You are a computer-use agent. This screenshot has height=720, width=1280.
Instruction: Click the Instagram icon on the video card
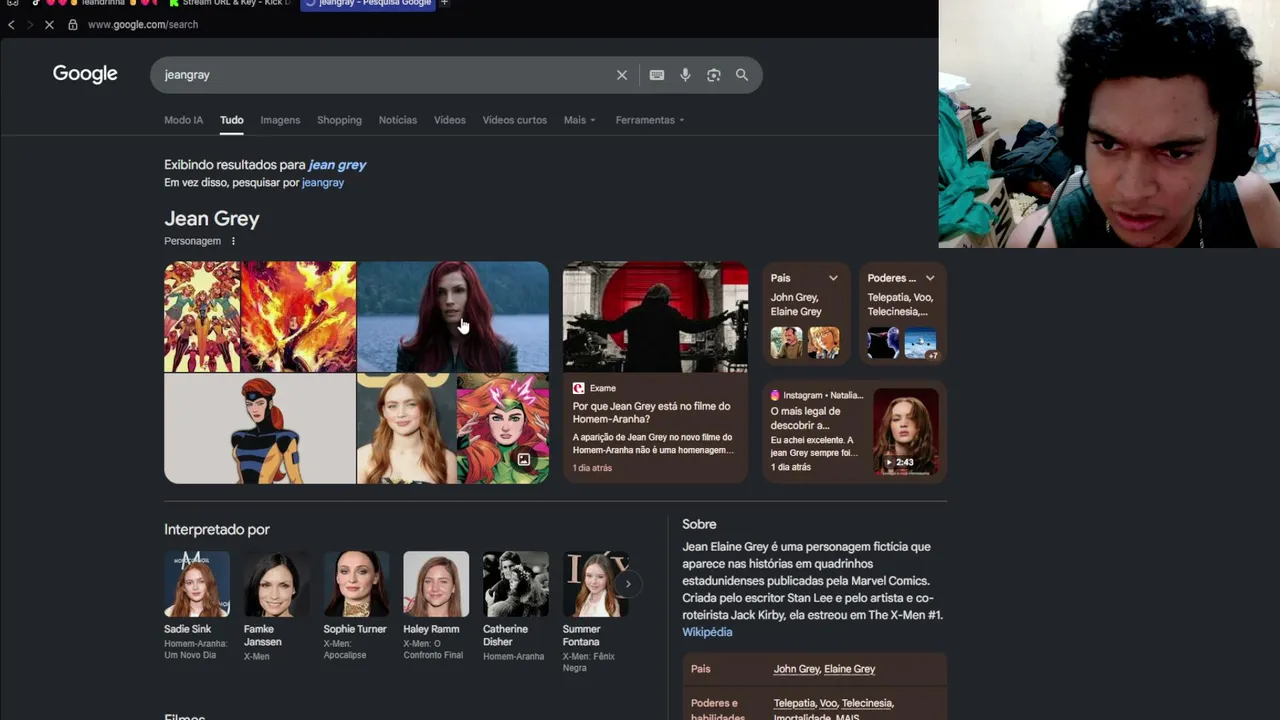775,395
